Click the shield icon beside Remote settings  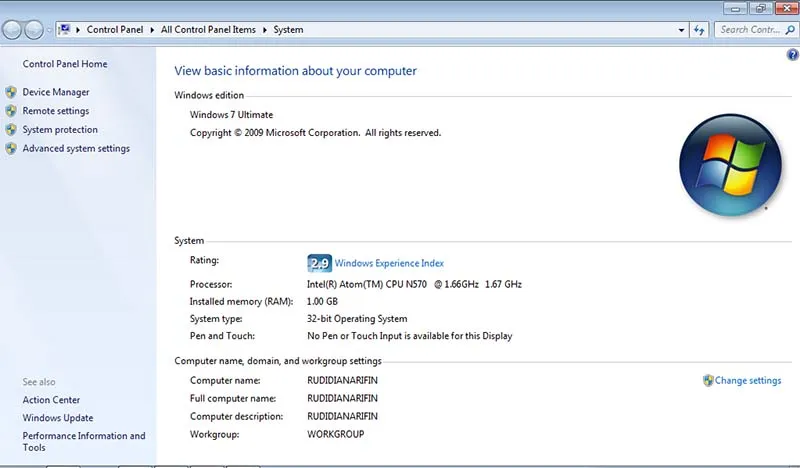click(11, 111)
